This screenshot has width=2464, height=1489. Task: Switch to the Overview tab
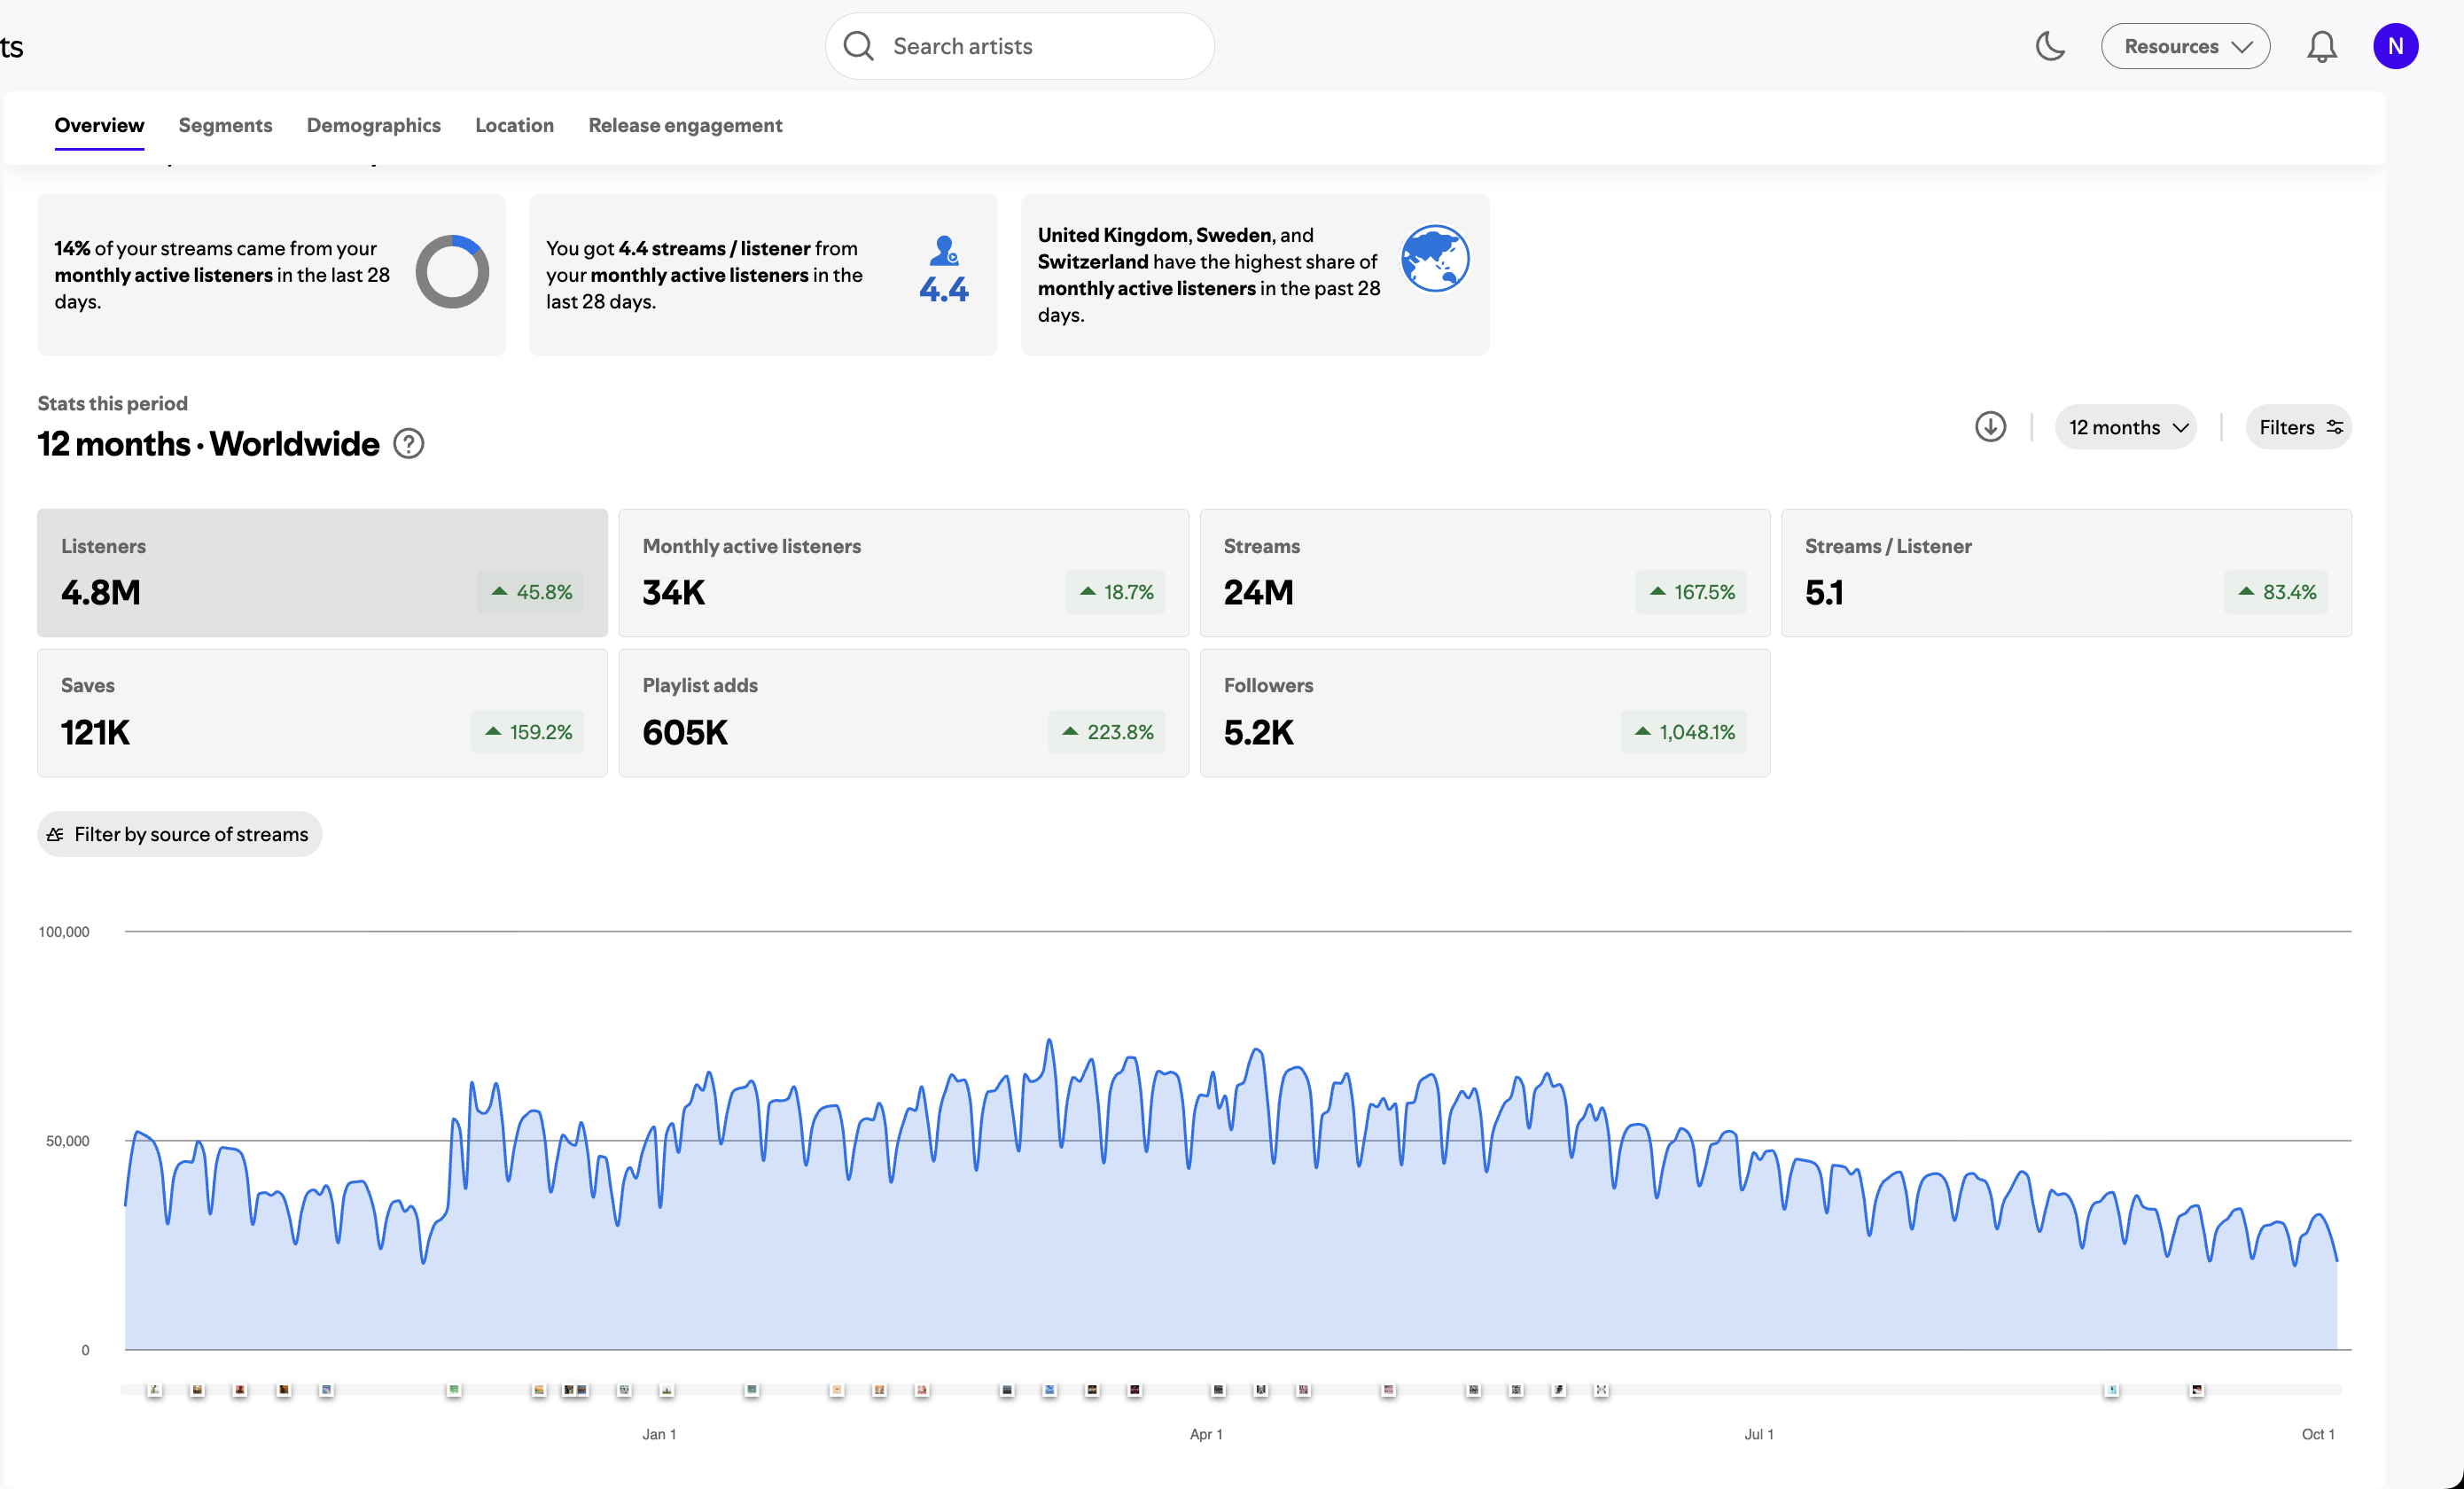[x=99, y=125]
